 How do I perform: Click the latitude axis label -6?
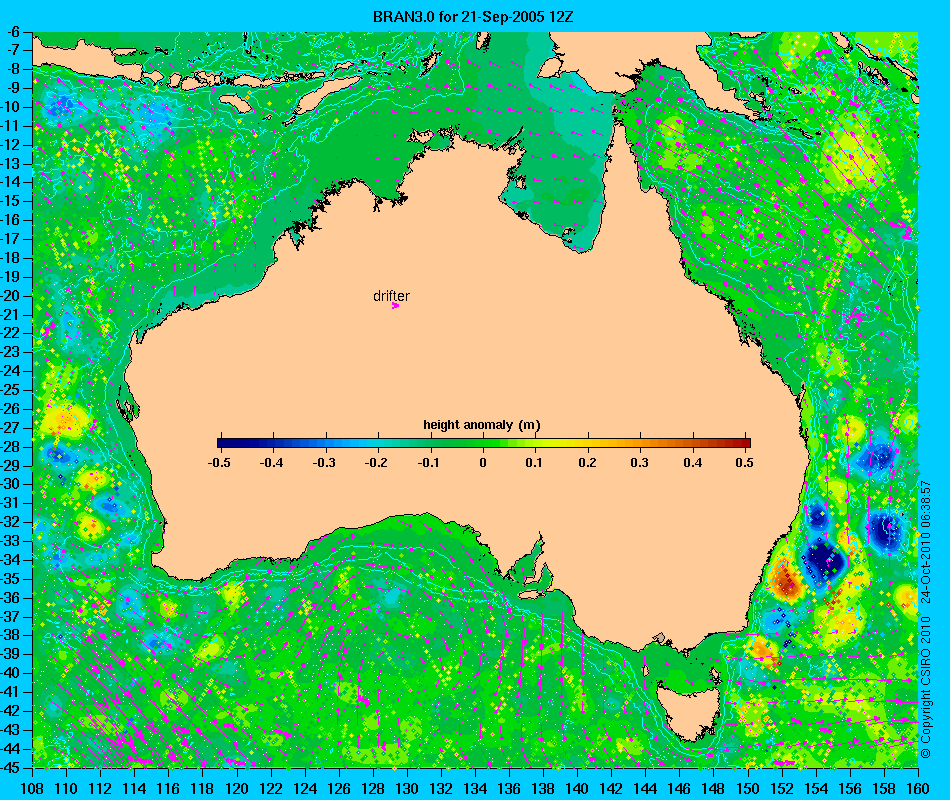tap(13, 32)
